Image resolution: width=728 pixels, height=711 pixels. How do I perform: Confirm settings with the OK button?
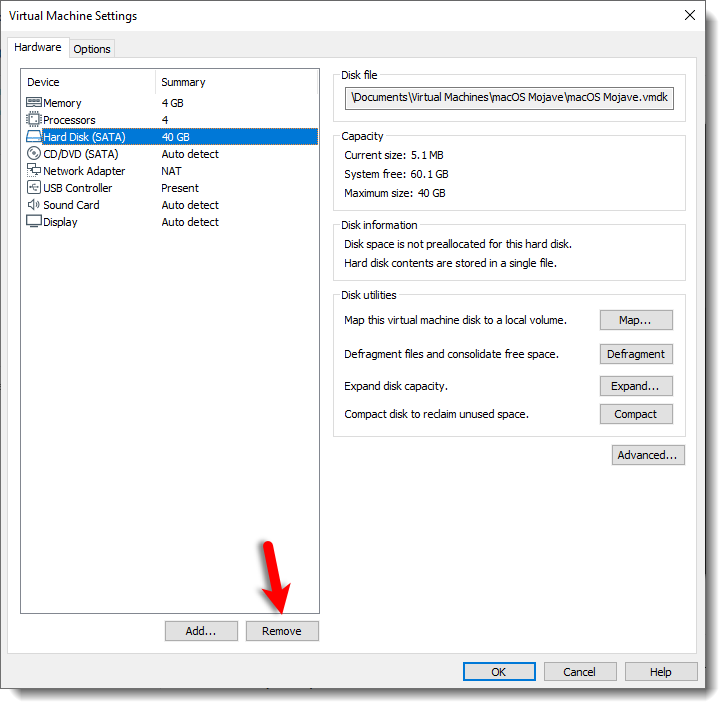499,672
